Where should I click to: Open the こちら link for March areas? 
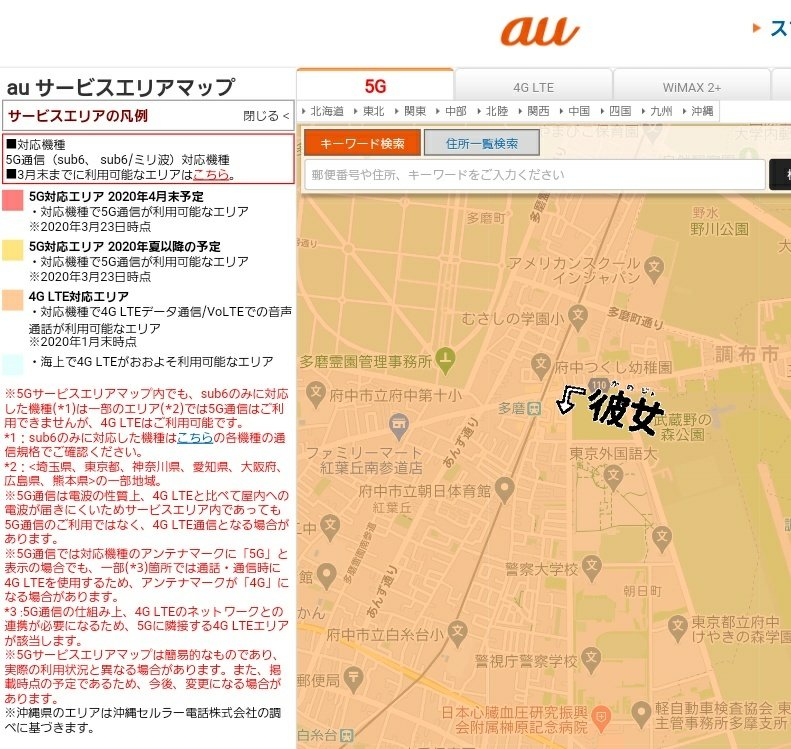pos(211,175)
